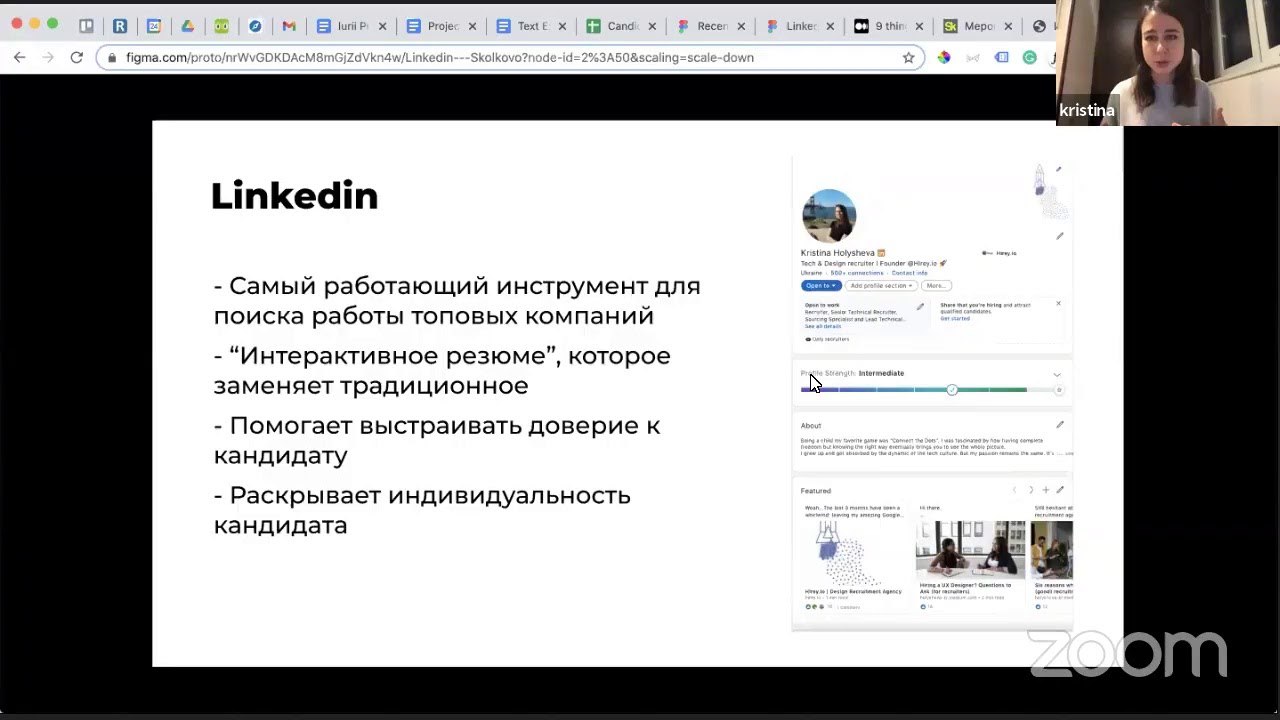Close the Candic Sheets tab
Image resolution: width=1280 pixels, height=720 pixels.
tap(653, 27)
